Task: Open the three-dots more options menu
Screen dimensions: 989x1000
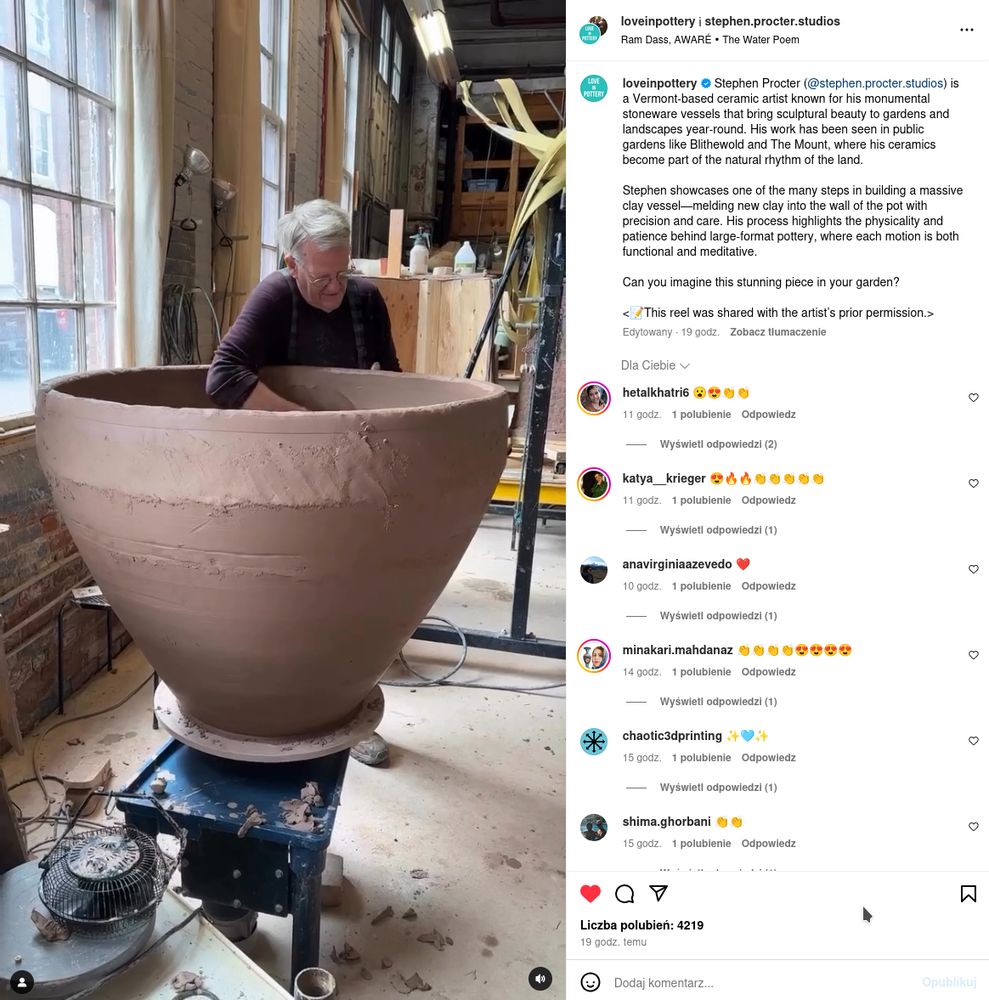Action: tap(966, 30)
